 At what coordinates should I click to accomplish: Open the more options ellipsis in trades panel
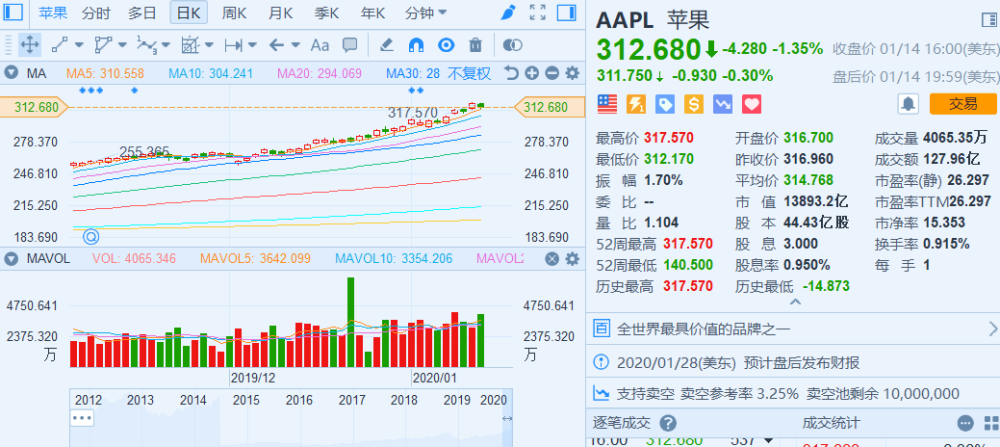pos(966,423)
